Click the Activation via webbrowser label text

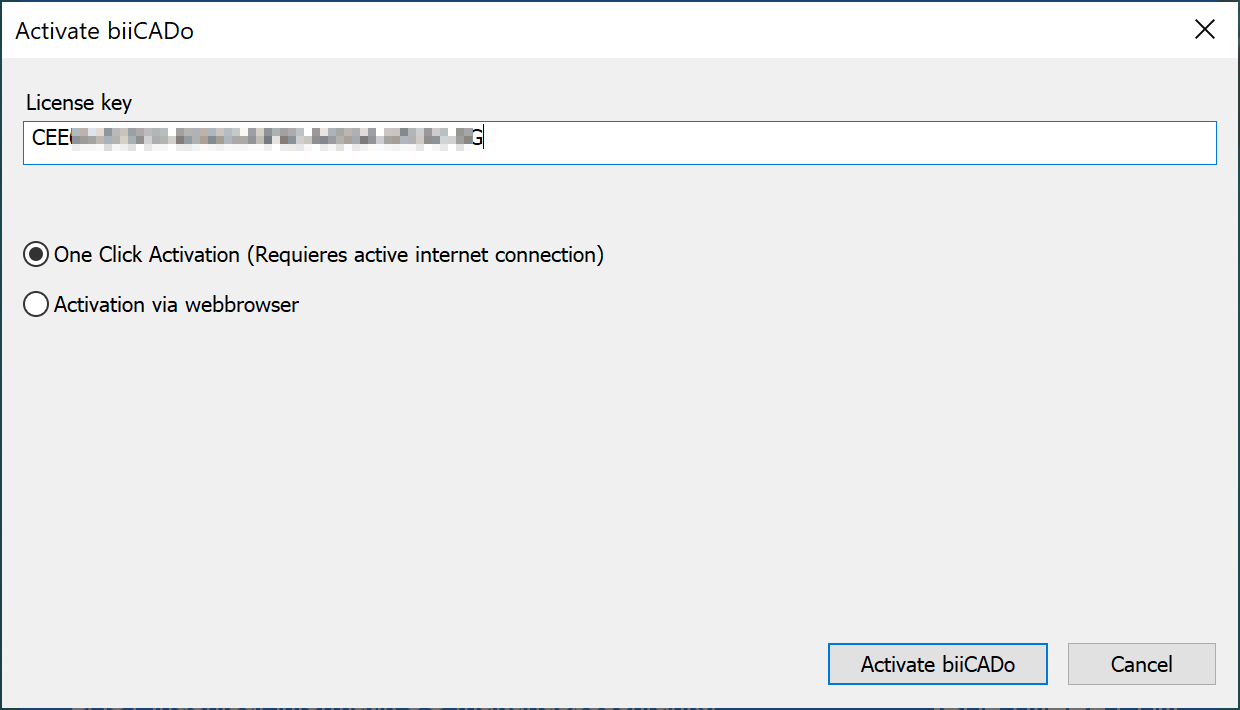pyautogui.click(x=176, y=305)
